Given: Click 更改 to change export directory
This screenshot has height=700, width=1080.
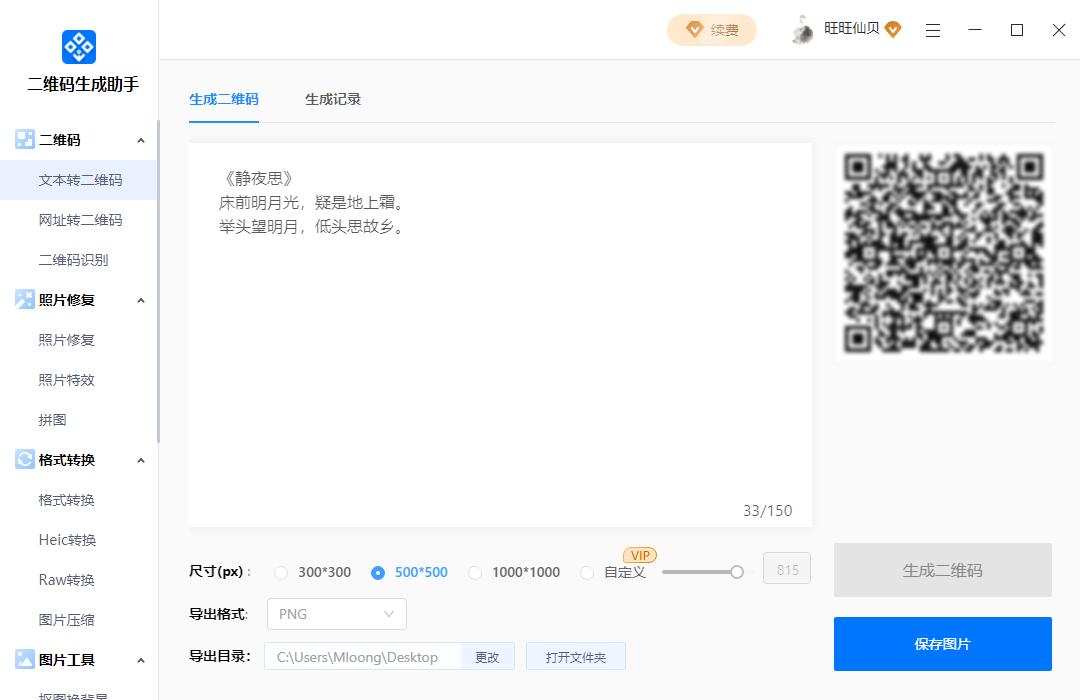Looking at the screenshot, I should click(487, 657).
